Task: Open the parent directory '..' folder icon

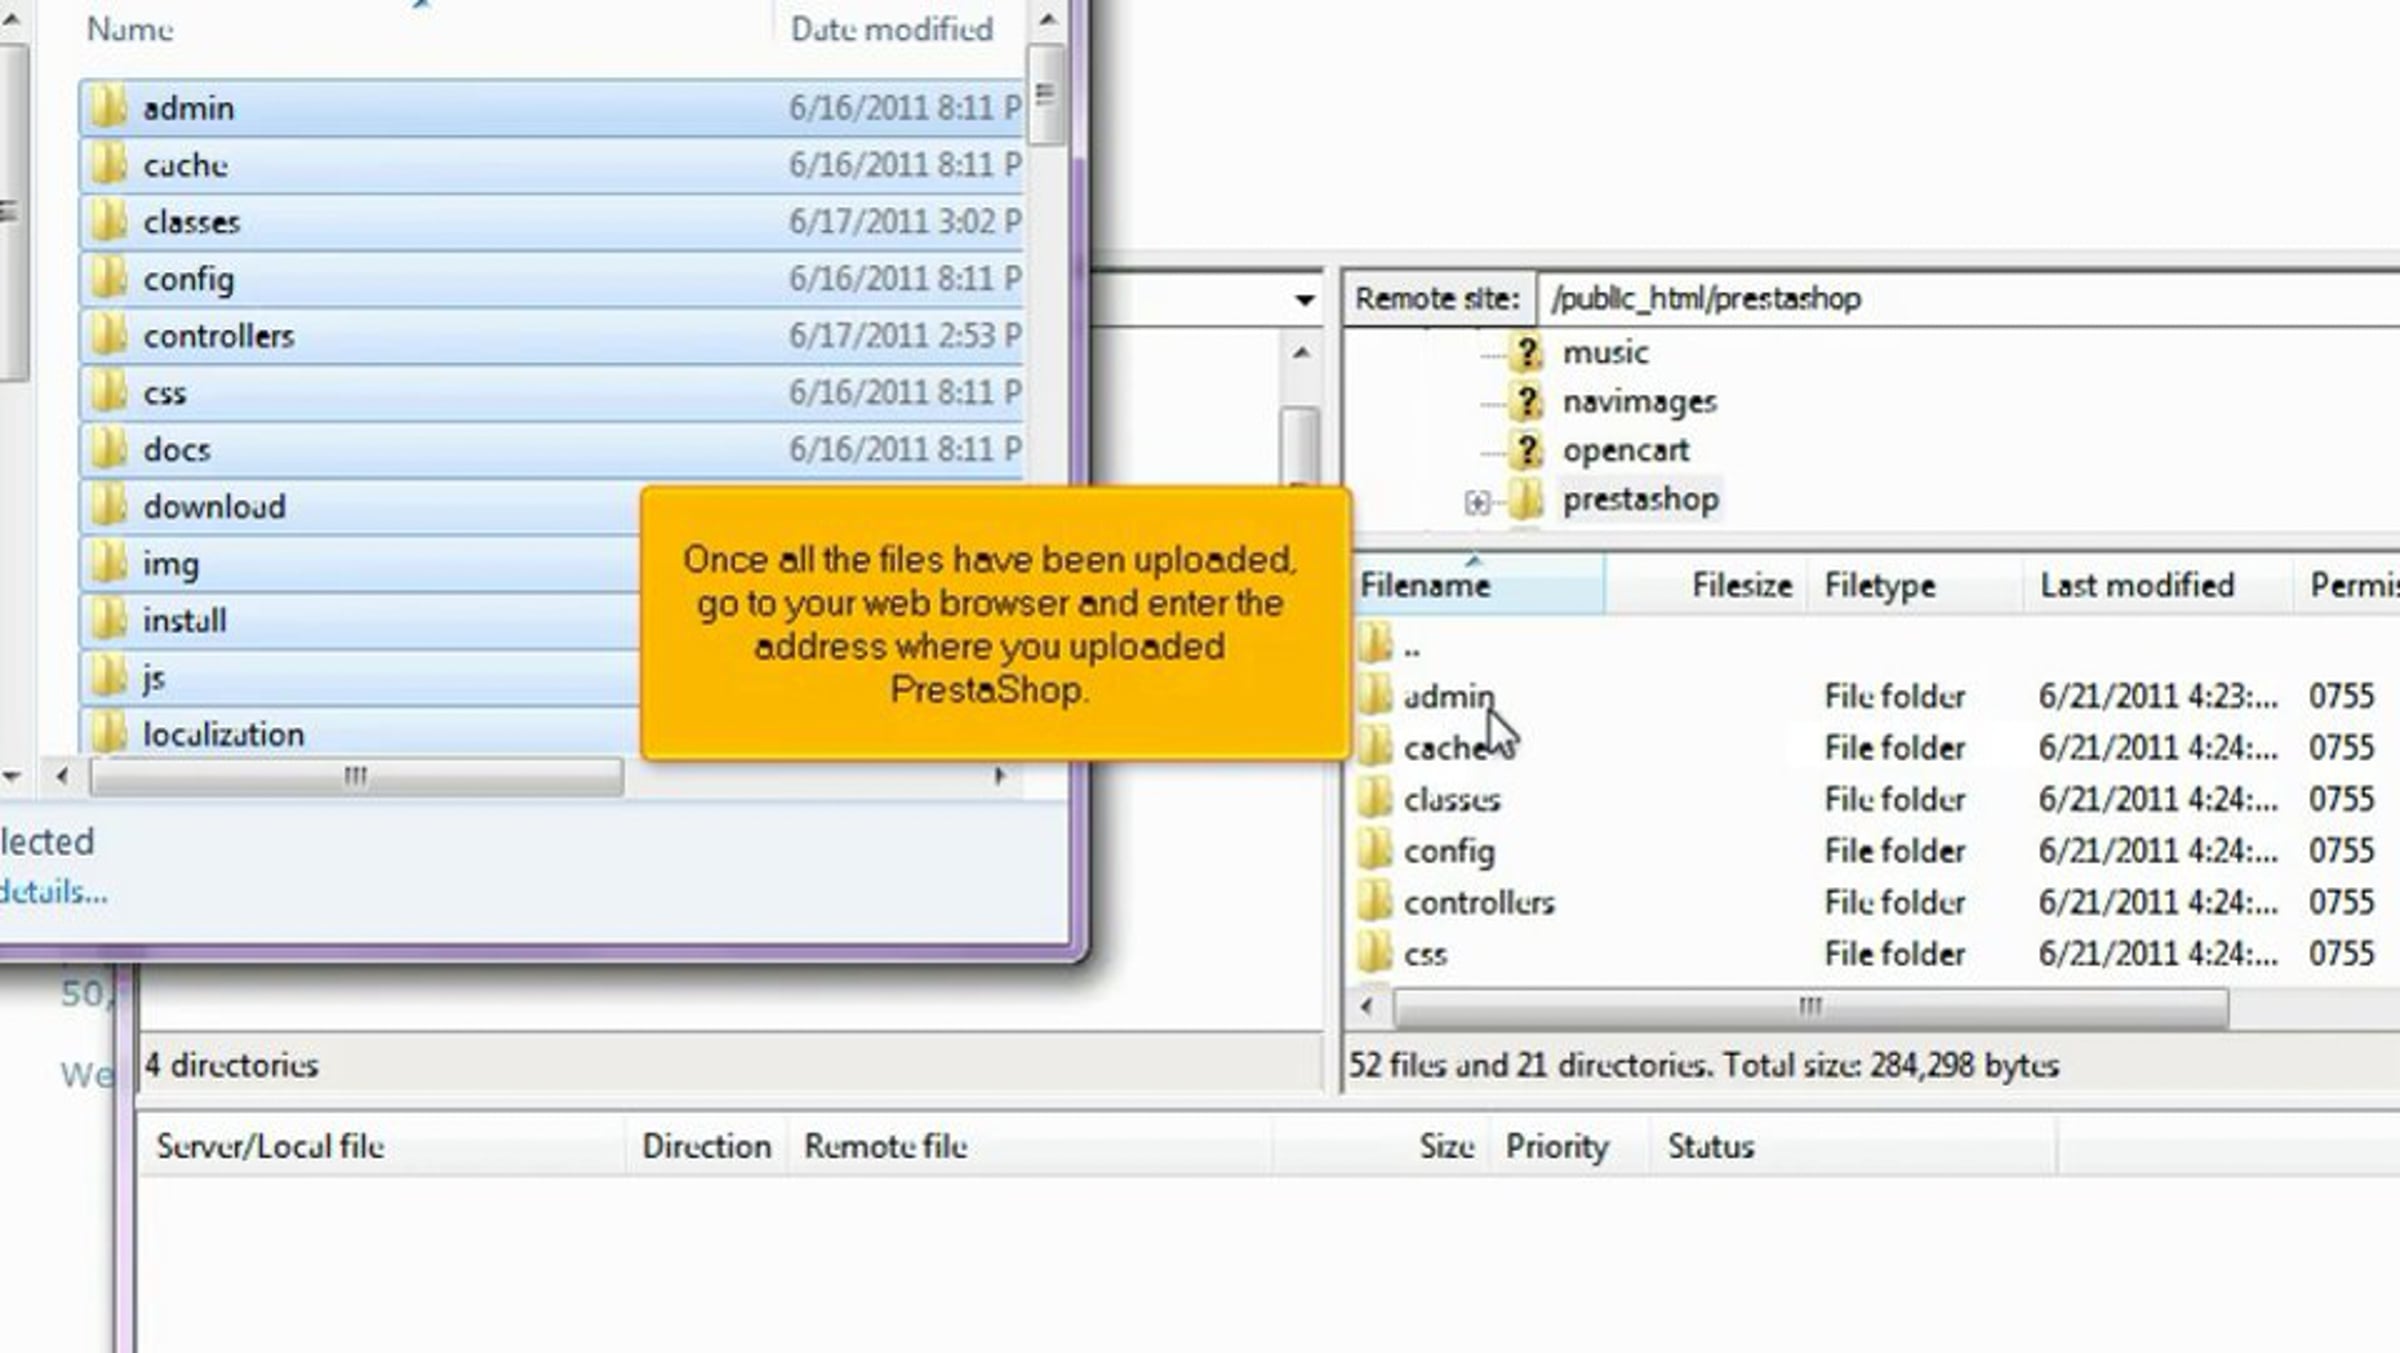Action: tap(1375, 645)
